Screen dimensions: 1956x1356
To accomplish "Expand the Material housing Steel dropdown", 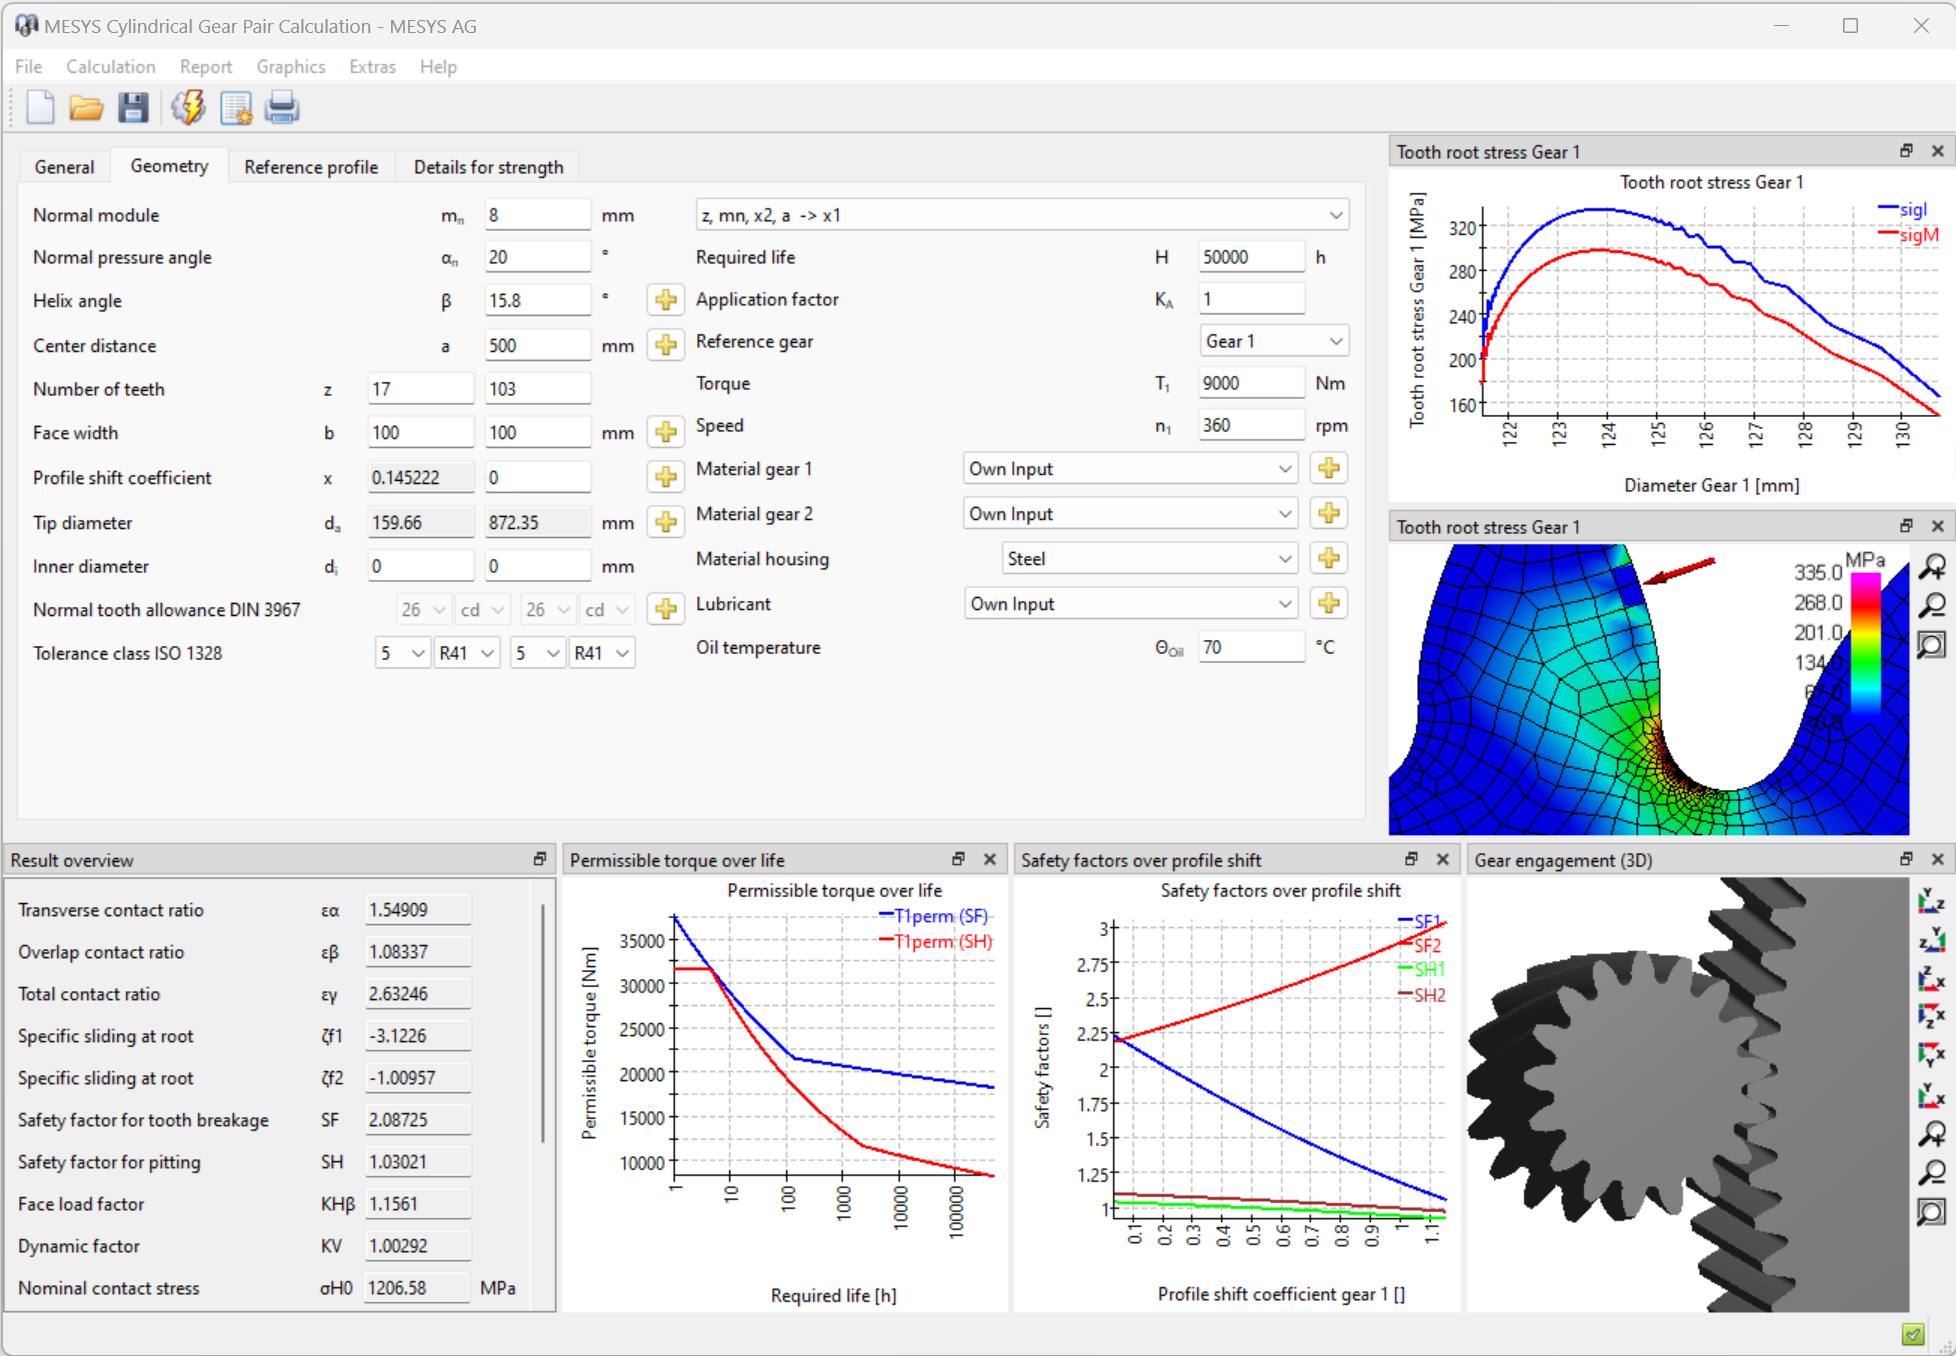I will coord(1147,559).
